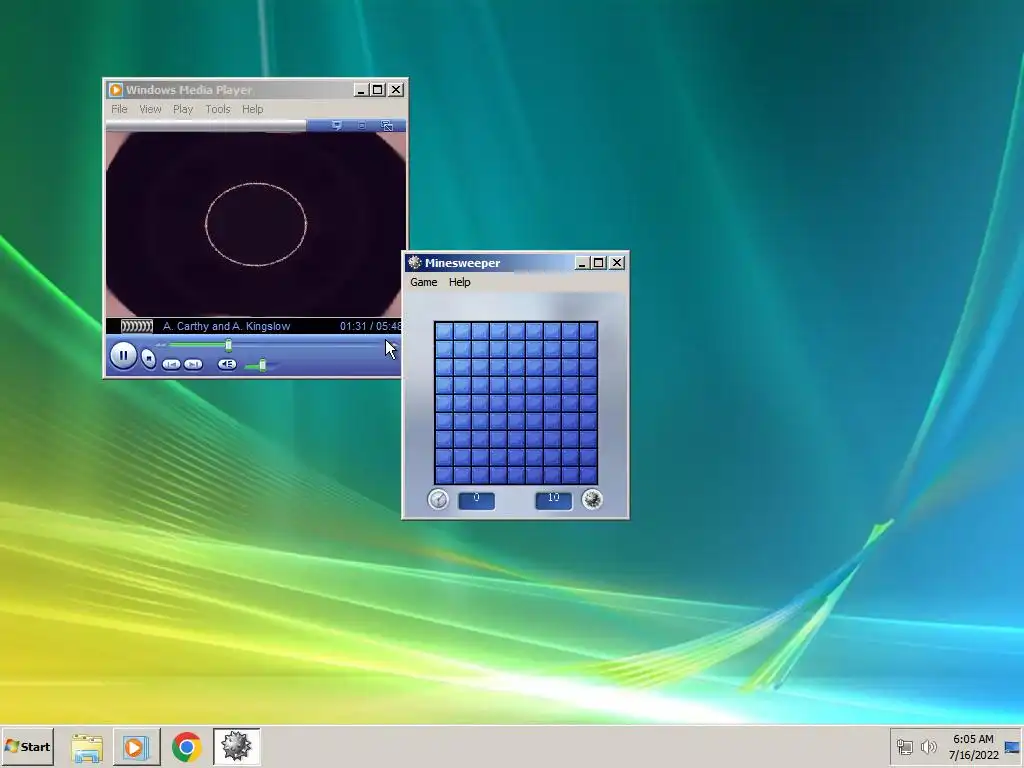
Task: Click the artist text A. Carthy and A. Kingslow
Action: coord(227,326)
